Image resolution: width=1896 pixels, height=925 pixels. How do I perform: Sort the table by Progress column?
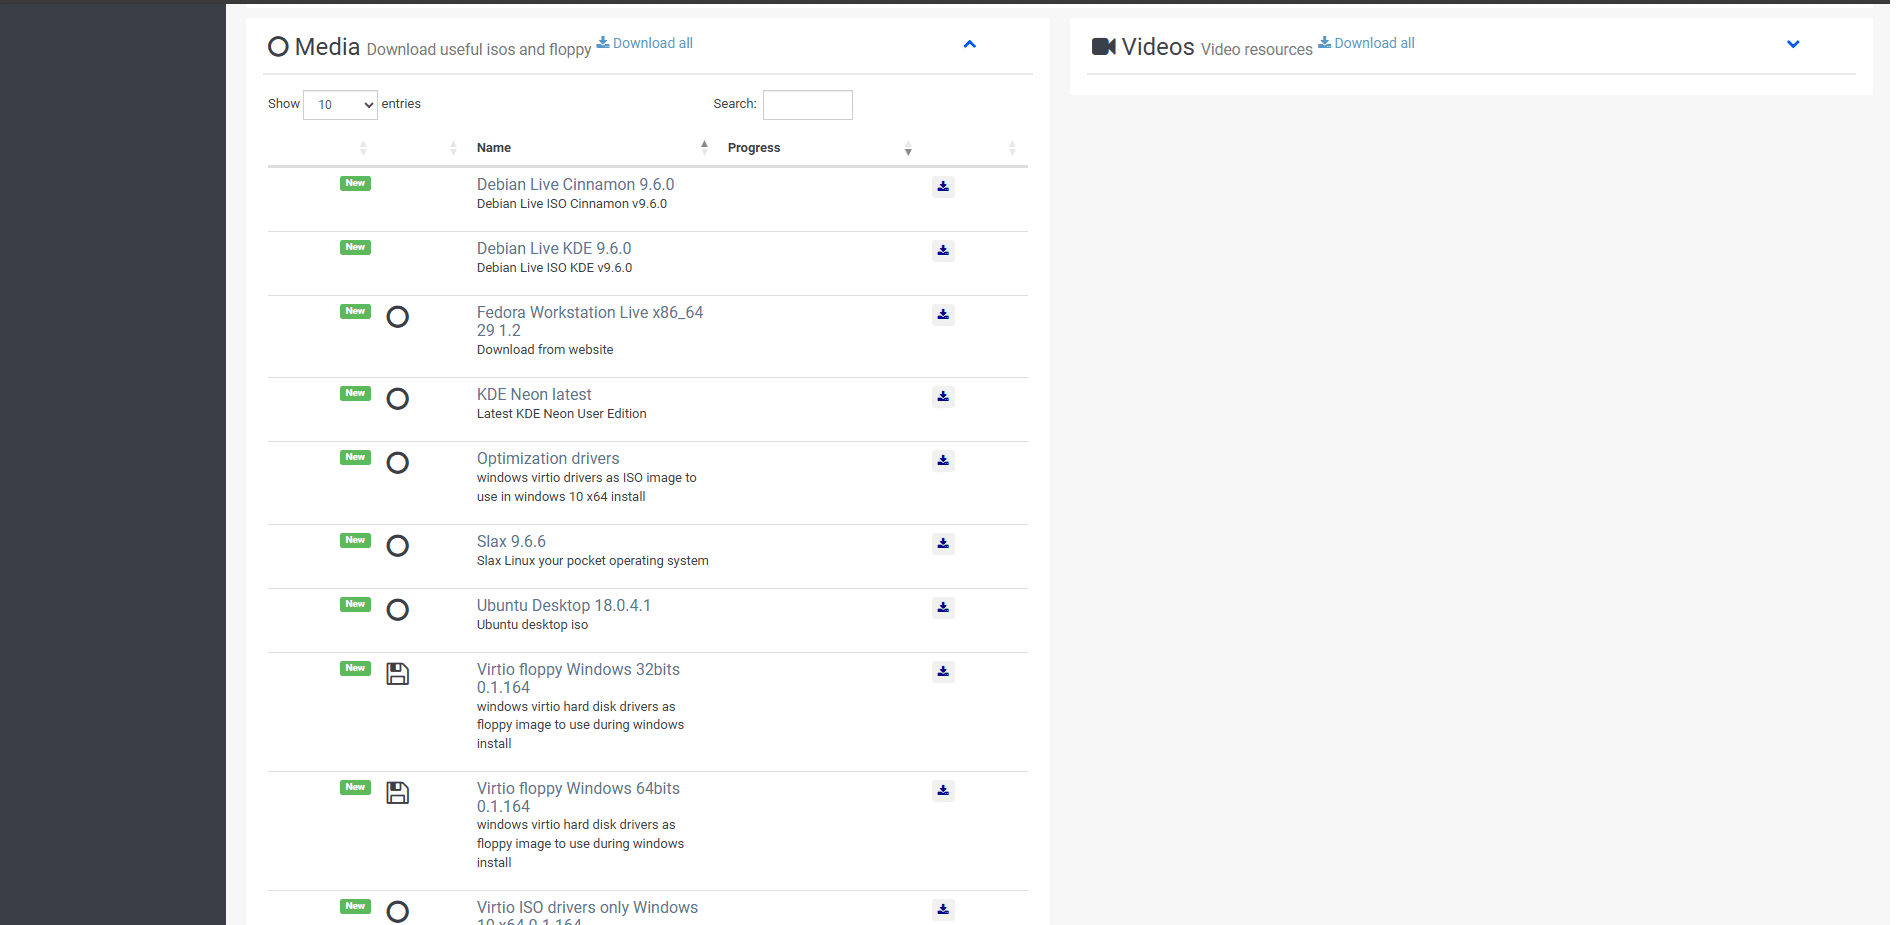coord(754,148)
